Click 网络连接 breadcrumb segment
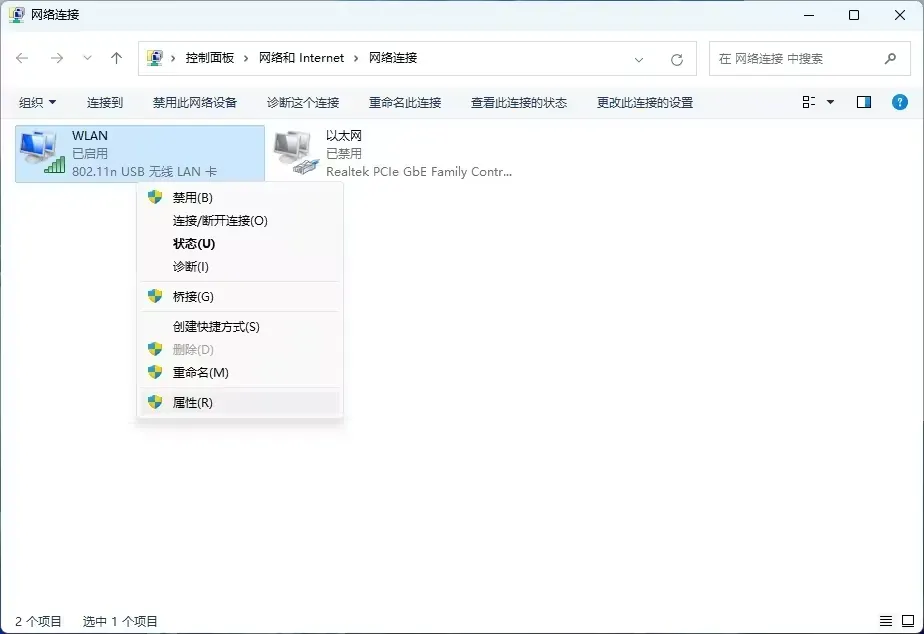The height and width of the screenshot is (634, 924). (x=393, y=58)
